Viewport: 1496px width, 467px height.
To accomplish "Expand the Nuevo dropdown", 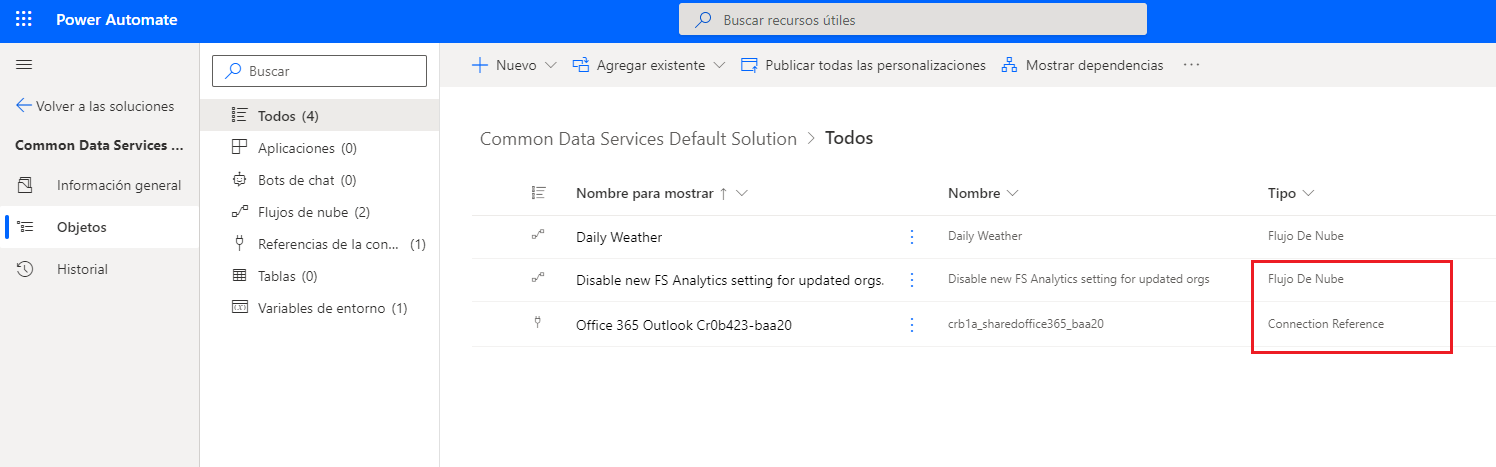I will click(515, 65).
